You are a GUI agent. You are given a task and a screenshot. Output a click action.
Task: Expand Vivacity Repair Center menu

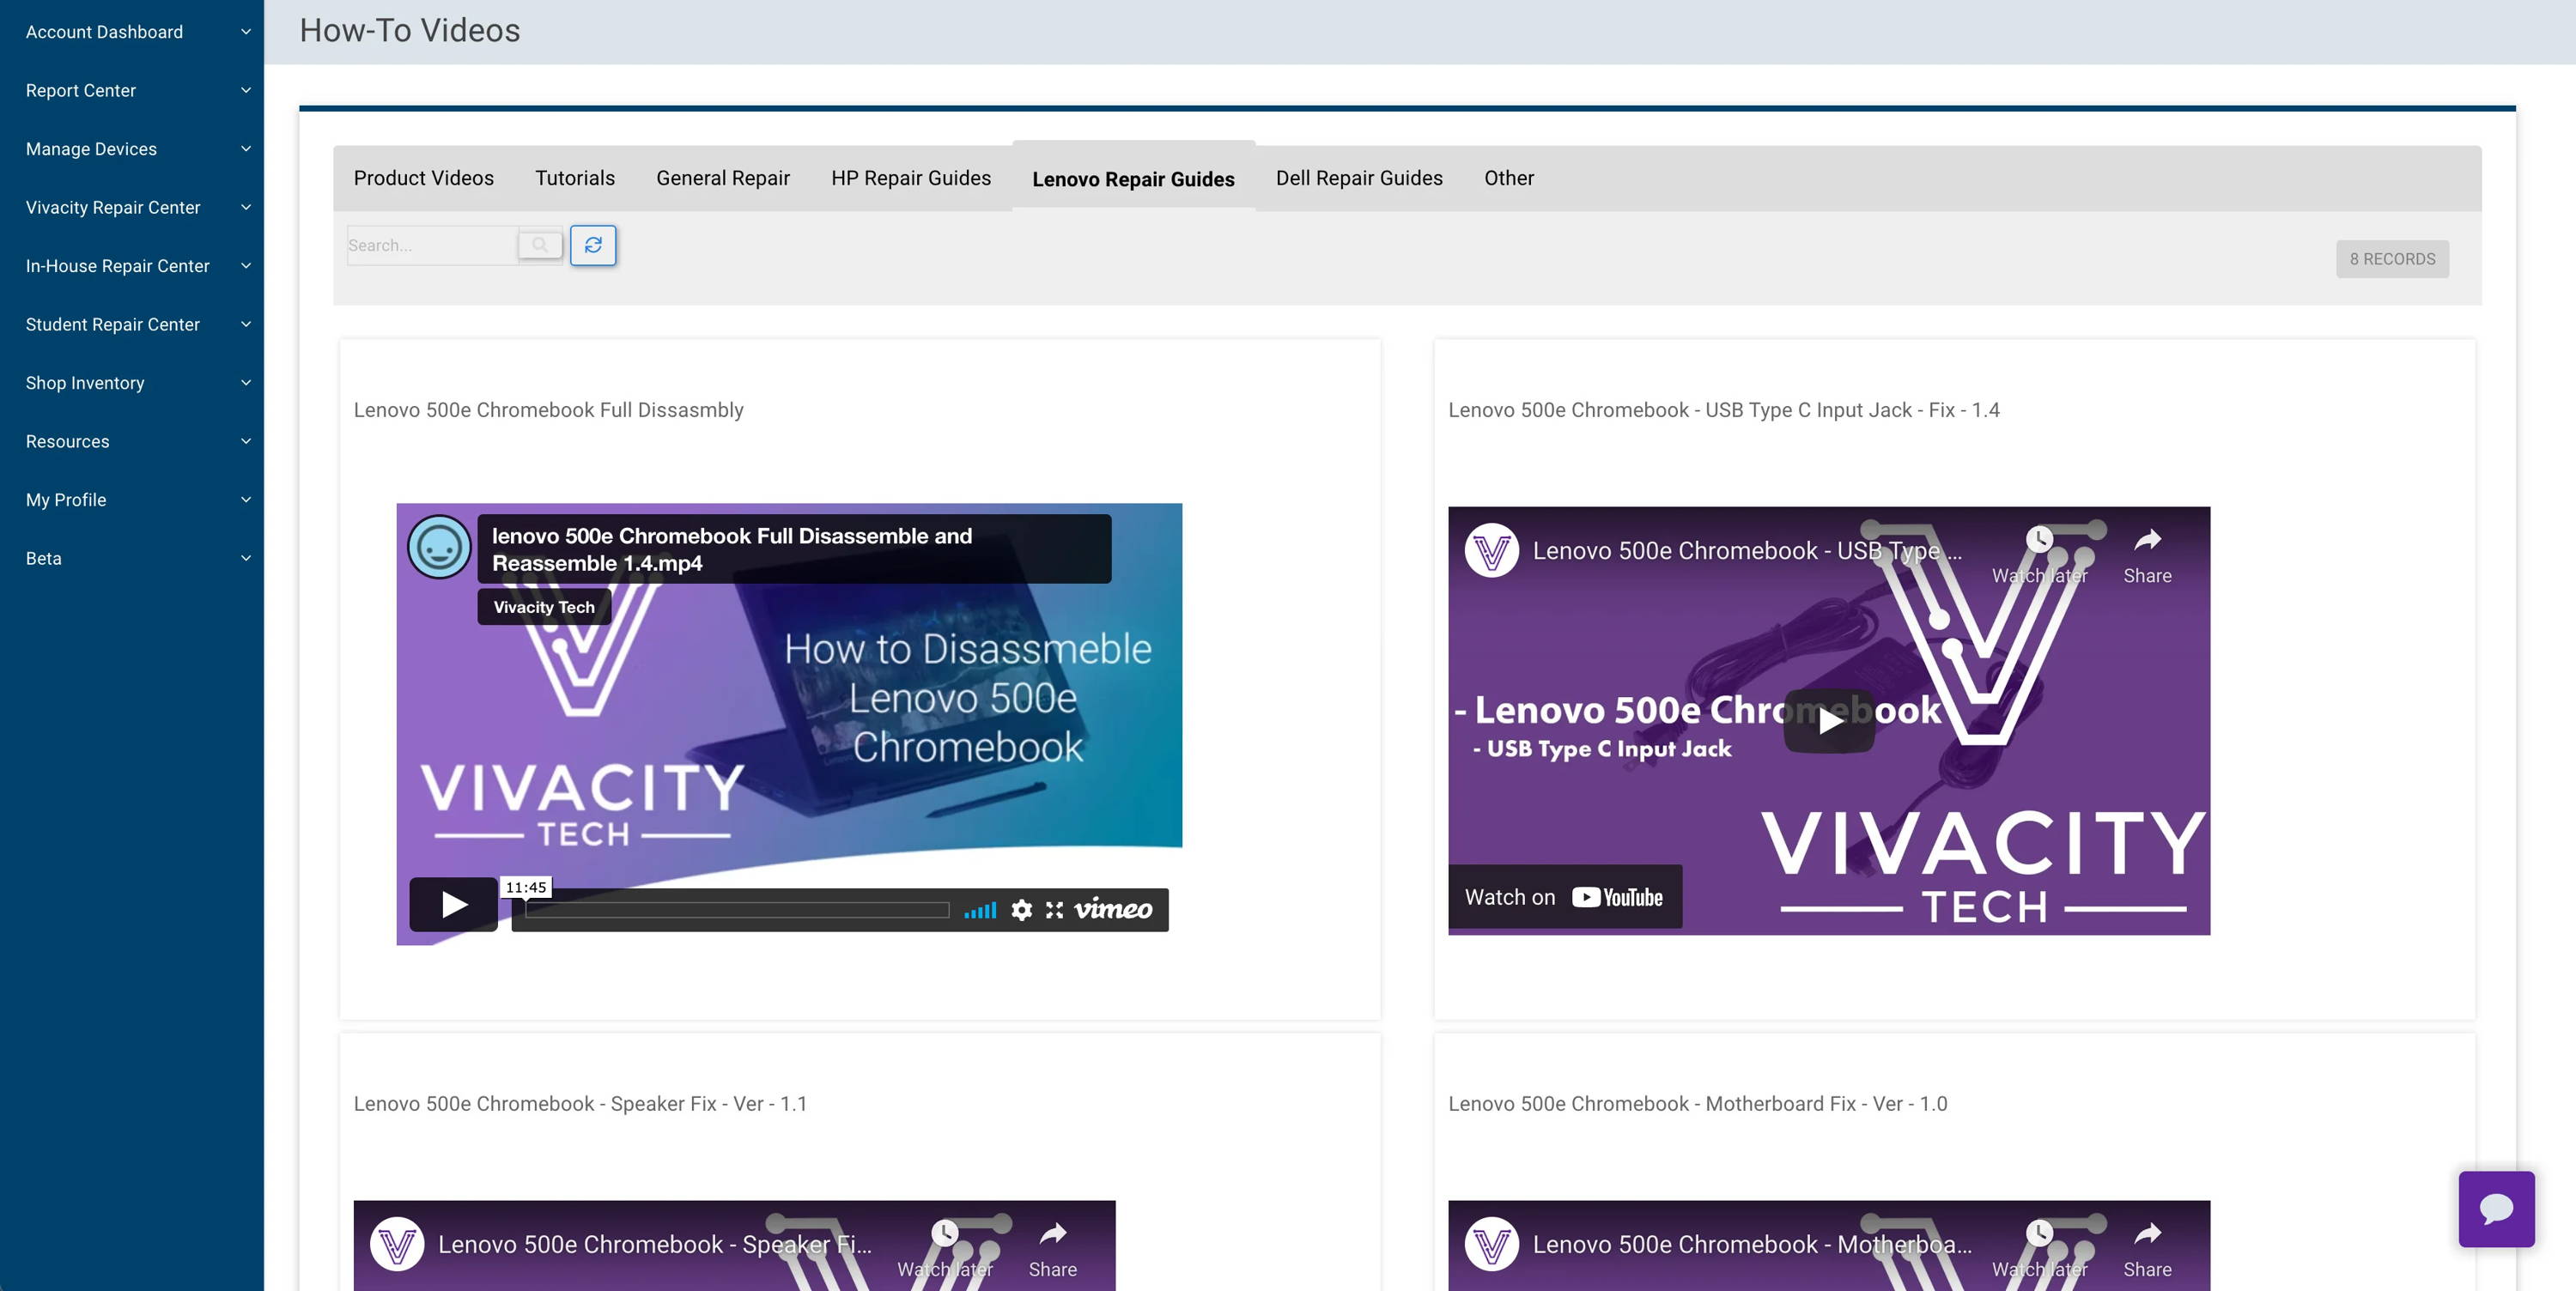(132, 207)
